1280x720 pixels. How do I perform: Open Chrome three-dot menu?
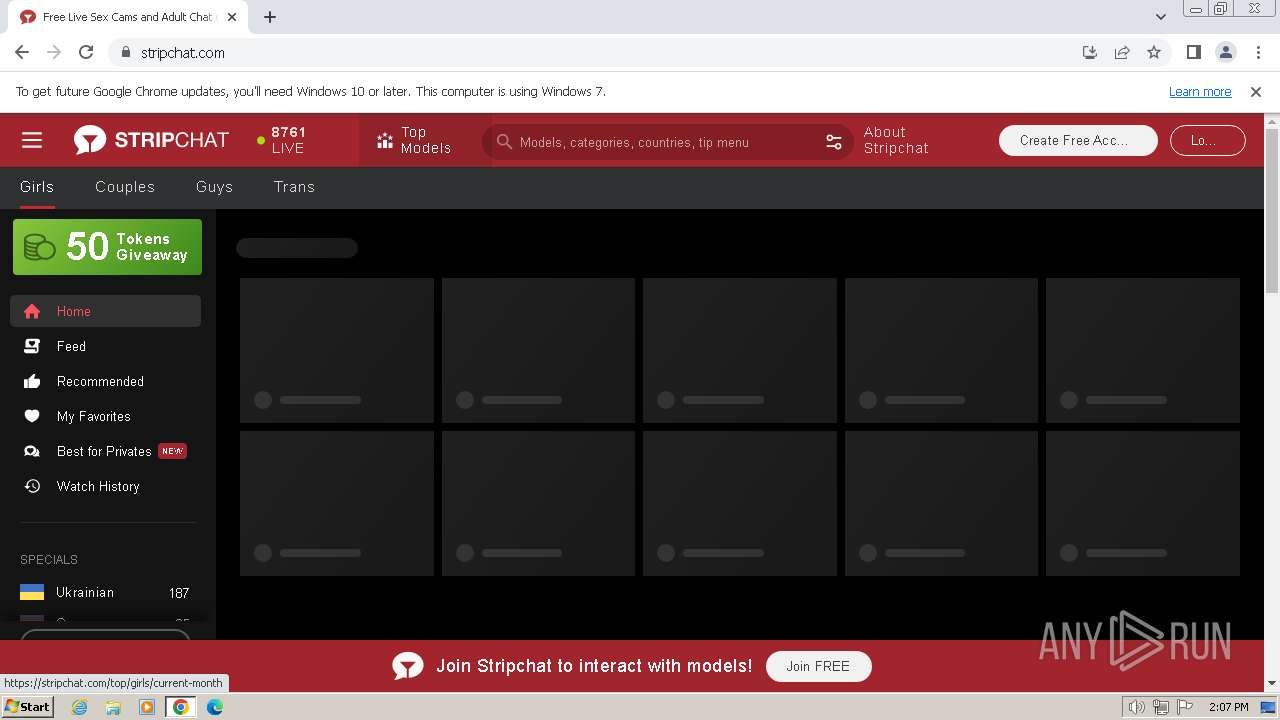click(1257, 52)
